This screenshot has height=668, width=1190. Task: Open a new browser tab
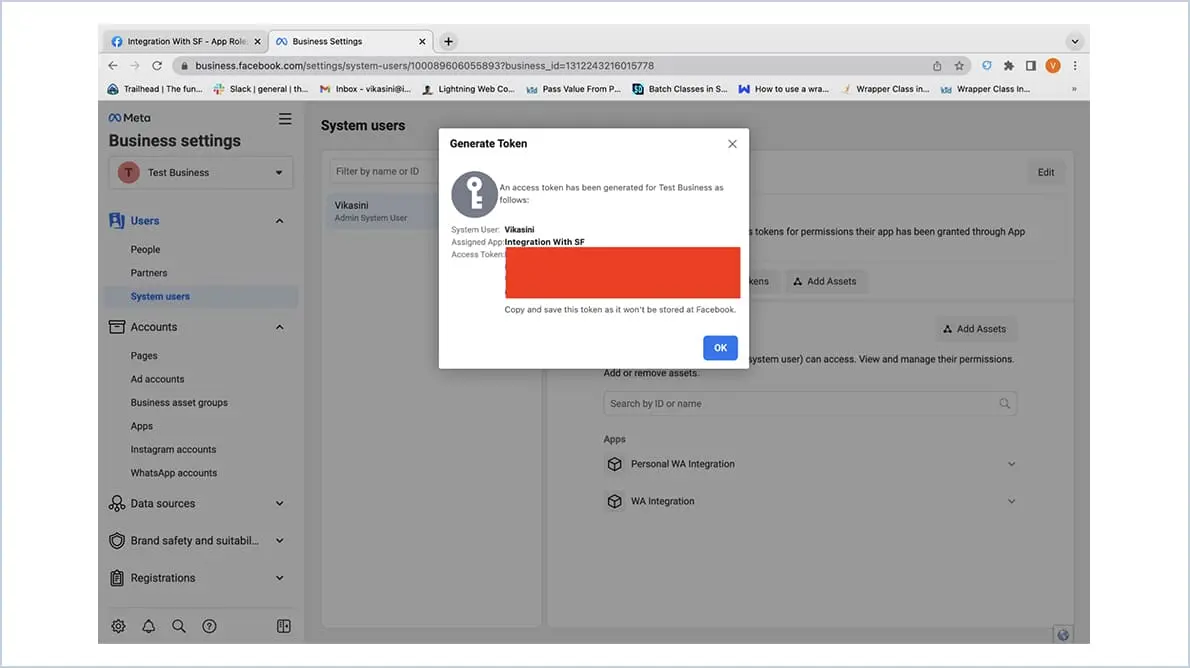[449, 42]
